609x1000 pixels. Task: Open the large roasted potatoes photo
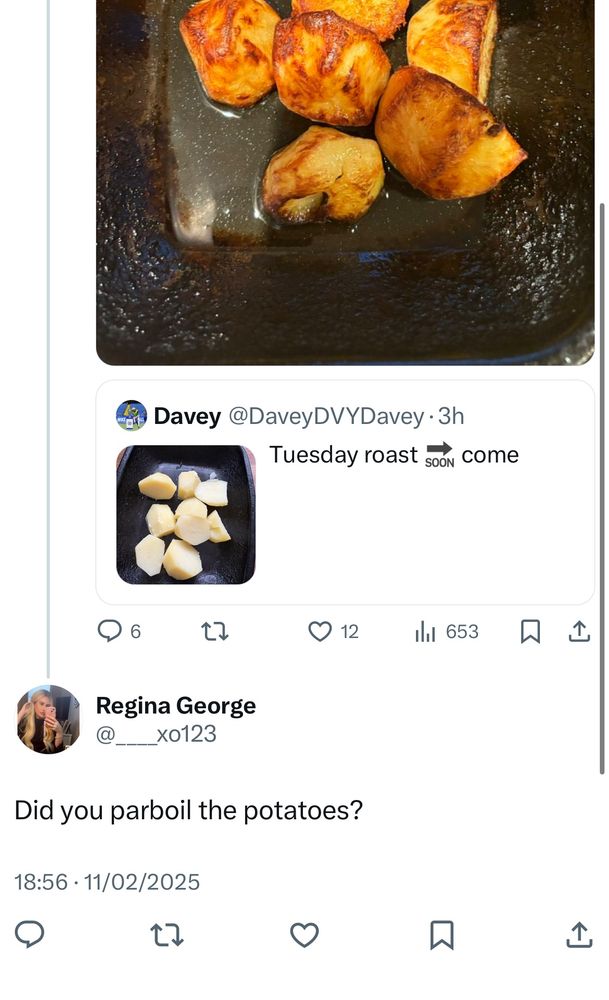pos(345,180)
